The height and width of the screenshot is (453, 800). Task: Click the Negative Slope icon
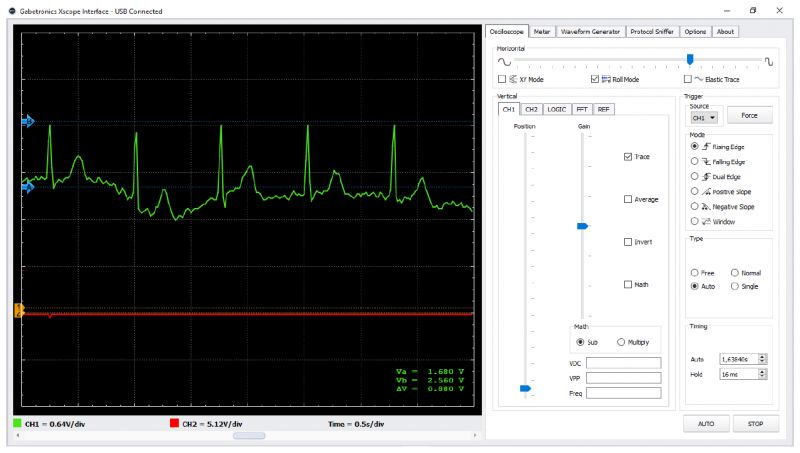point(706,207)
